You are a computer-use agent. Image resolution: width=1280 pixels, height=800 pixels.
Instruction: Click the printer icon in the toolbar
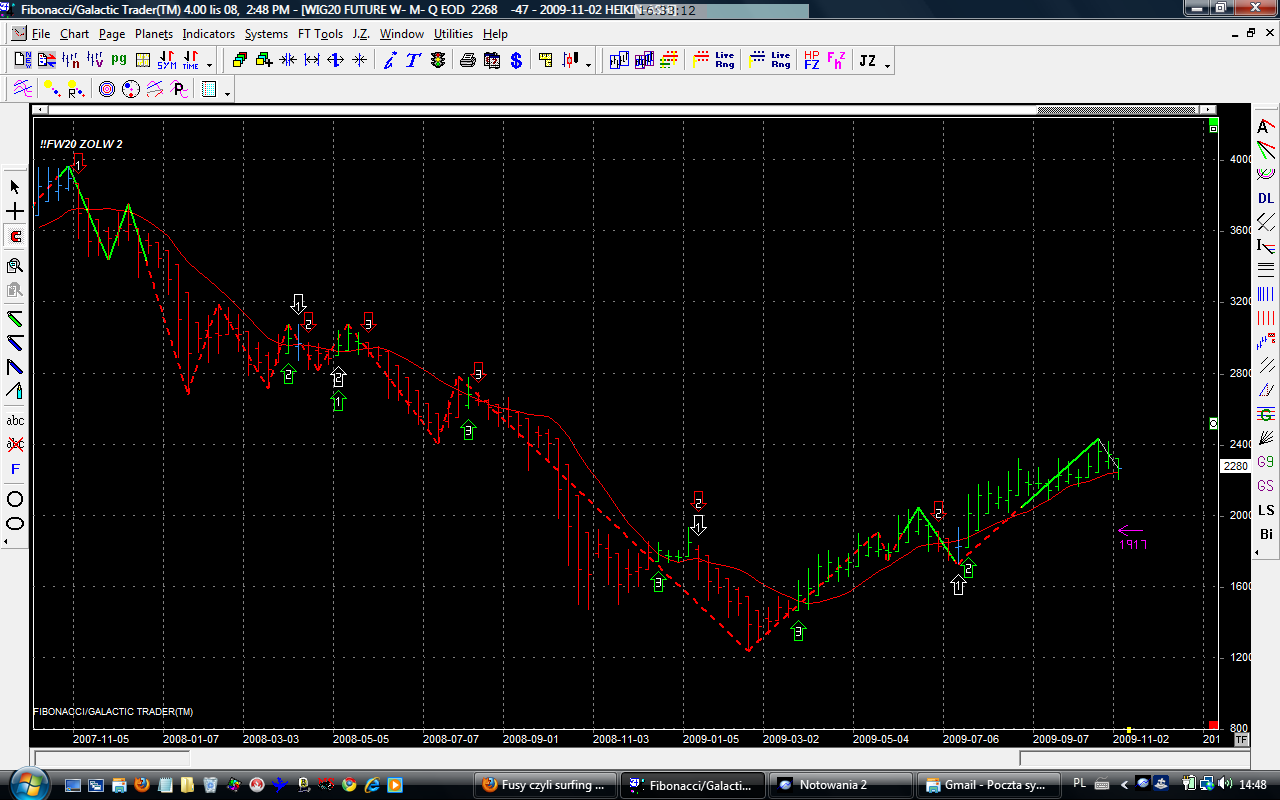pos(467,61)
